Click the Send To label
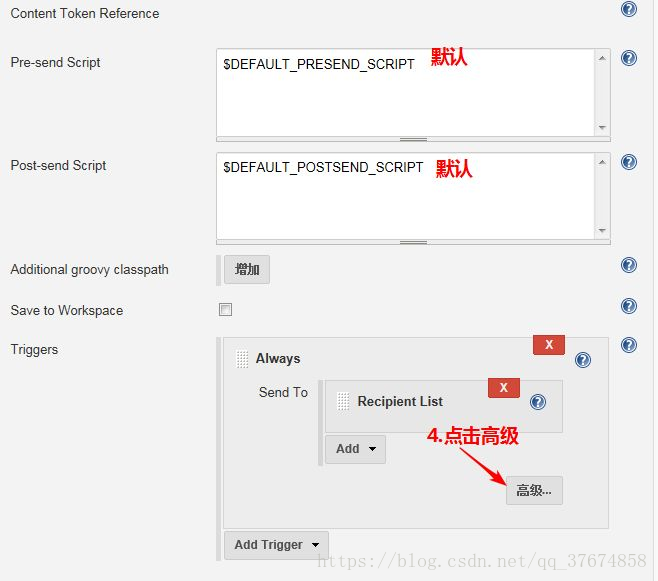Screen dimensions: 658x581 pos(283,392)
